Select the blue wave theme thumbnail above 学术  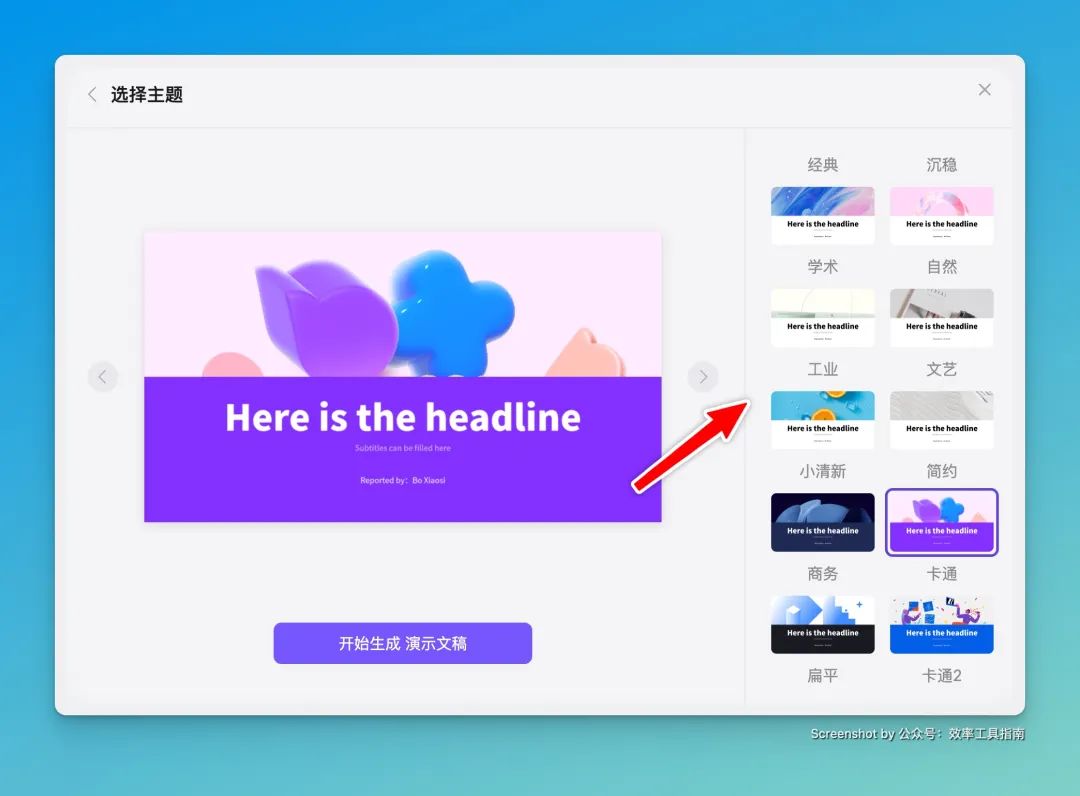click(822, 216)
